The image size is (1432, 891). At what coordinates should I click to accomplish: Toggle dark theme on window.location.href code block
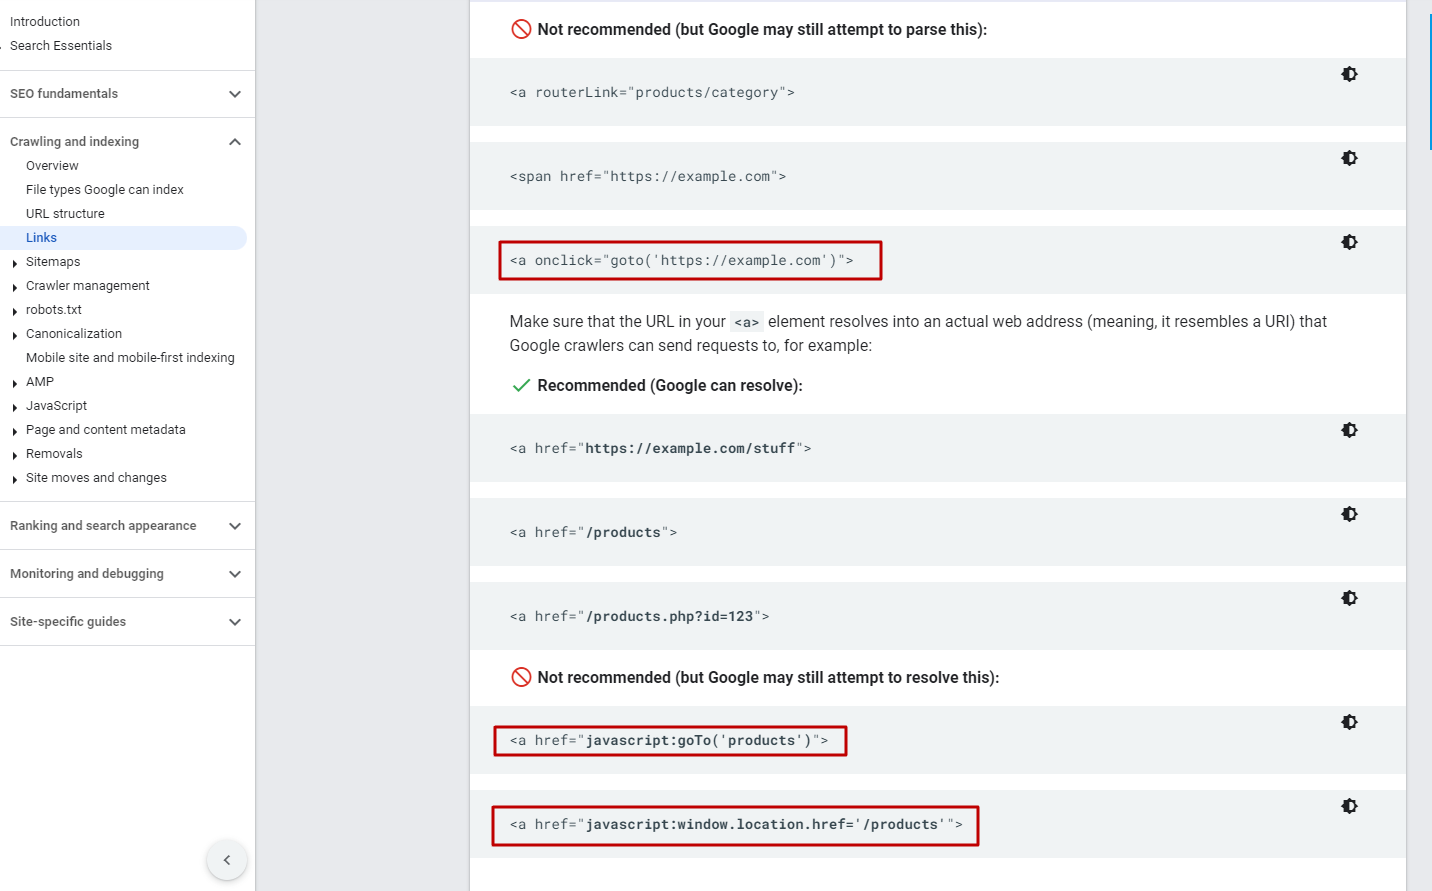point(1349,806)
